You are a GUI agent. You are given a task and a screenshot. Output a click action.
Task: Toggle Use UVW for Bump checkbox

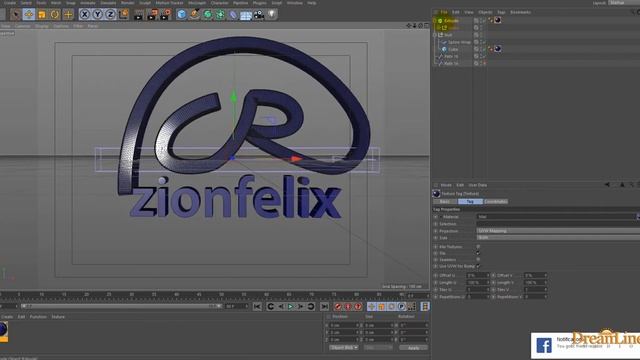pos(478,266)
